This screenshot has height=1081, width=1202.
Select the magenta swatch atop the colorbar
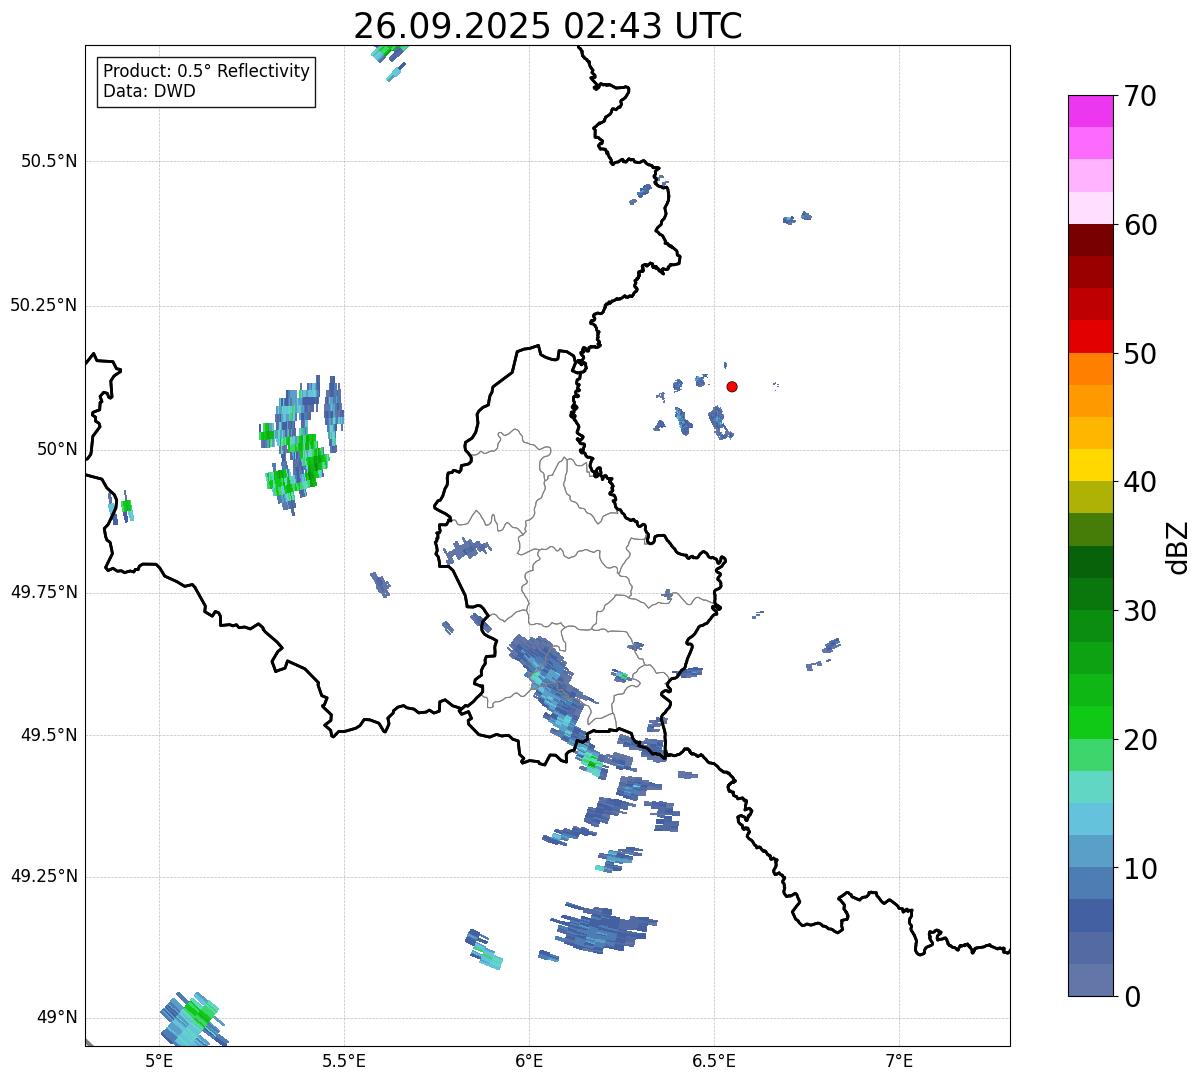1097,111
